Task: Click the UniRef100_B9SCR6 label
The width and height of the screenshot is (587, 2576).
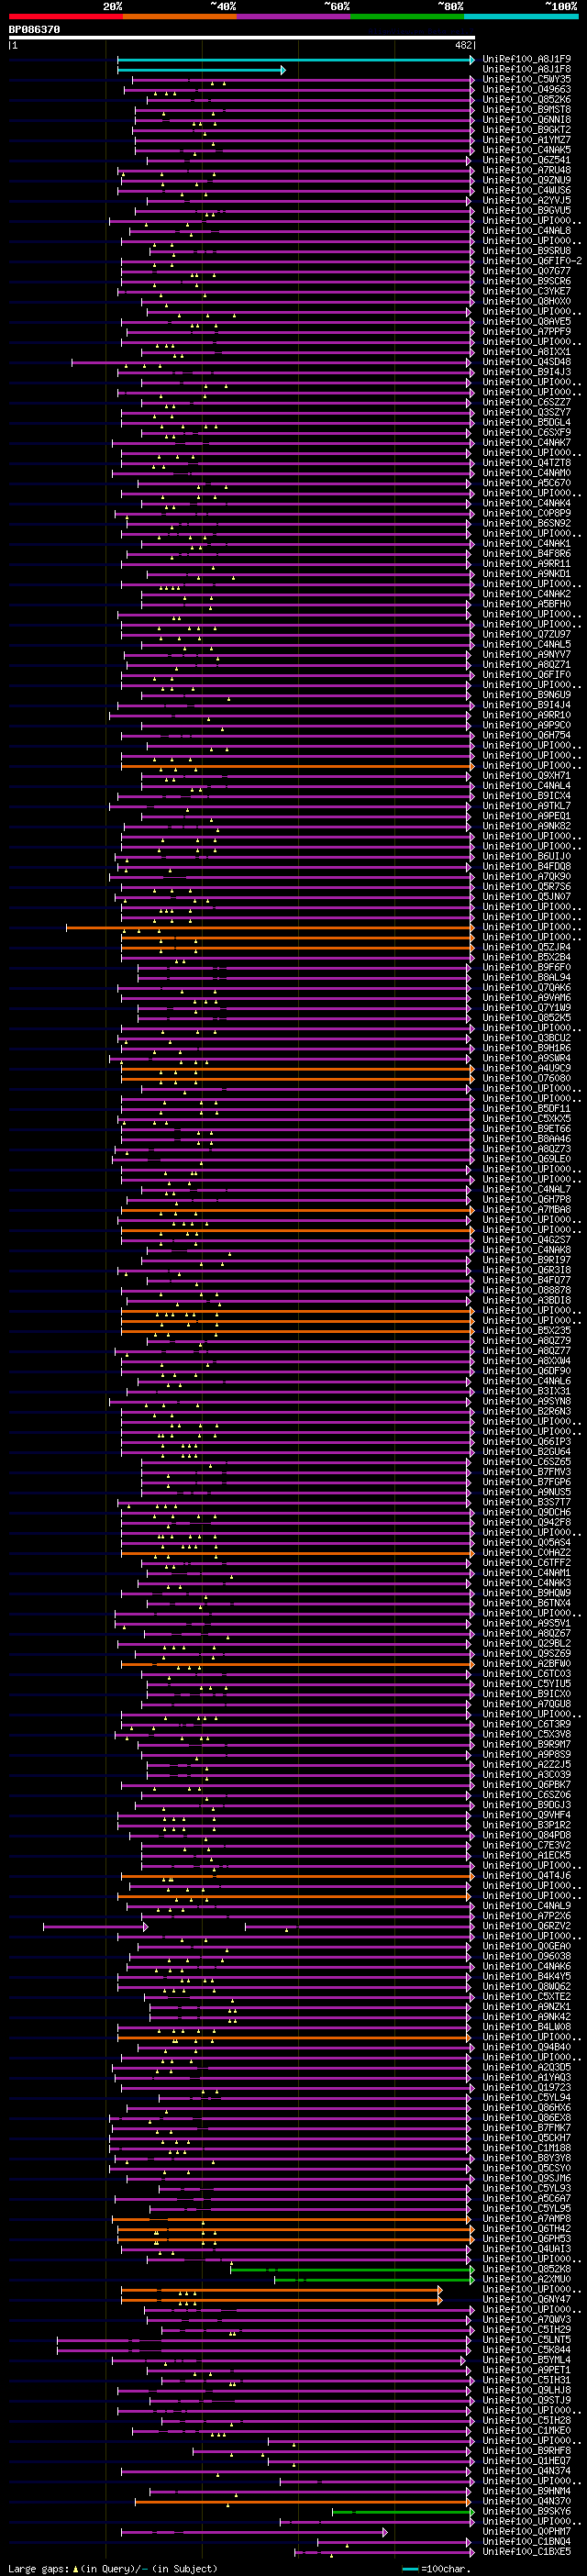Action: point(526,281)
